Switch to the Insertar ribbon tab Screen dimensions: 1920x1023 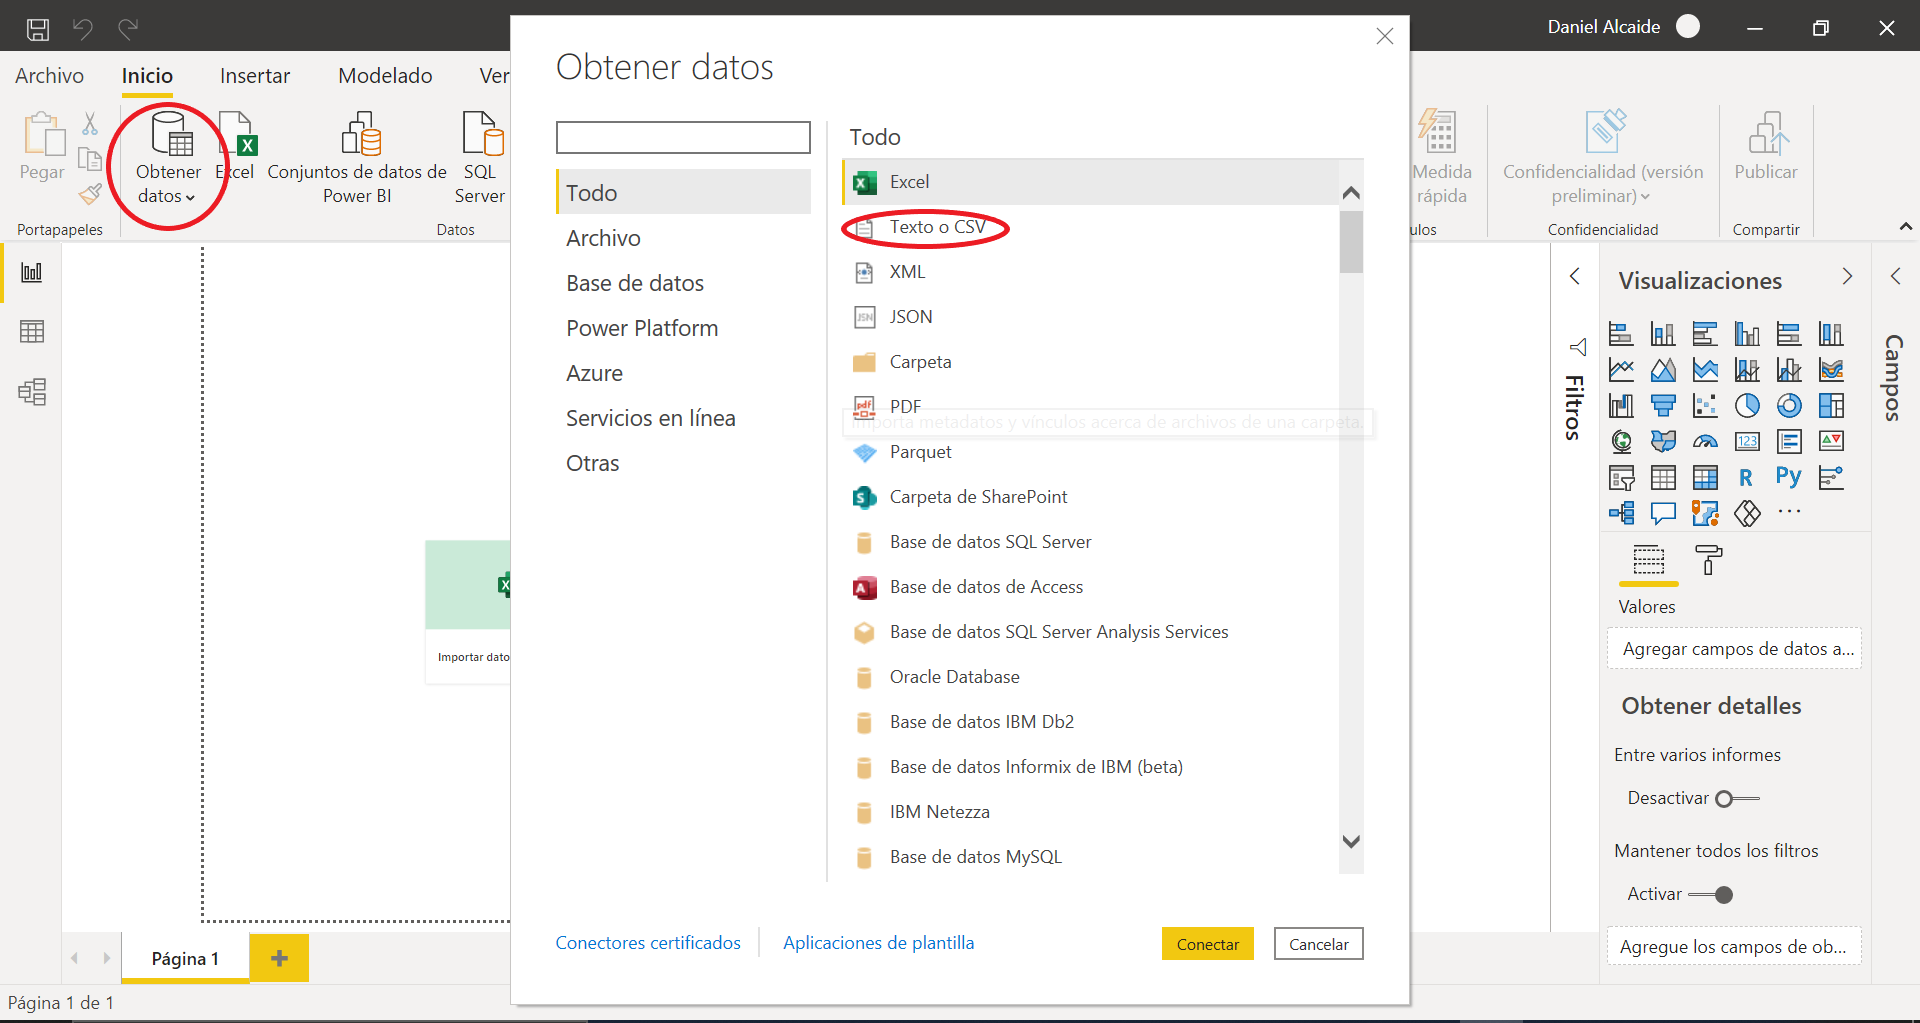click(255, 76)
